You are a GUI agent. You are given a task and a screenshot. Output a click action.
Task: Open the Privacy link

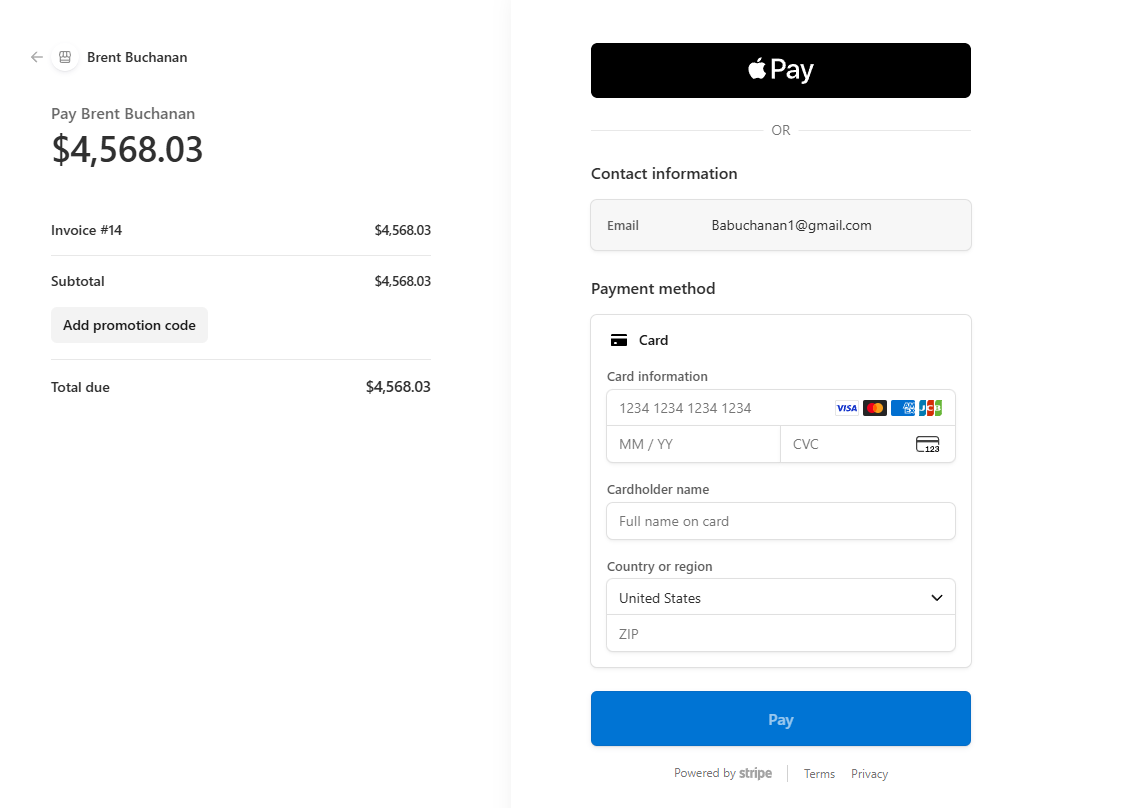tap(869, 773)
